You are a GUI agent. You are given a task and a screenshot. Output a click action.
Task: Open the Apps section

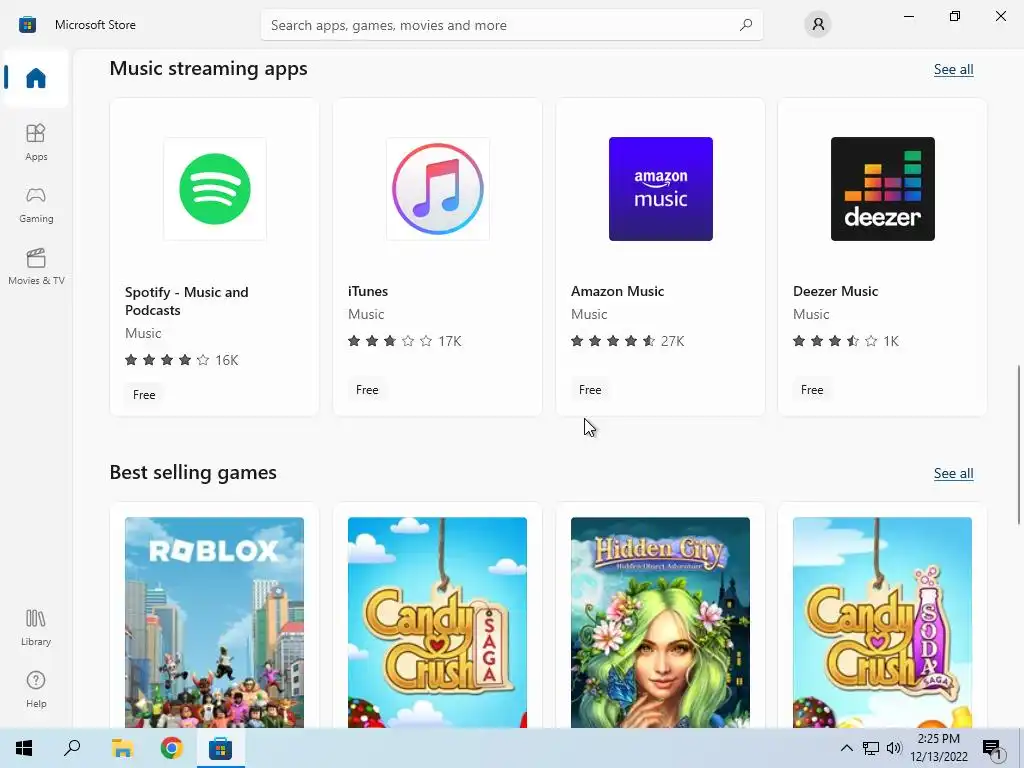[36, 142]
